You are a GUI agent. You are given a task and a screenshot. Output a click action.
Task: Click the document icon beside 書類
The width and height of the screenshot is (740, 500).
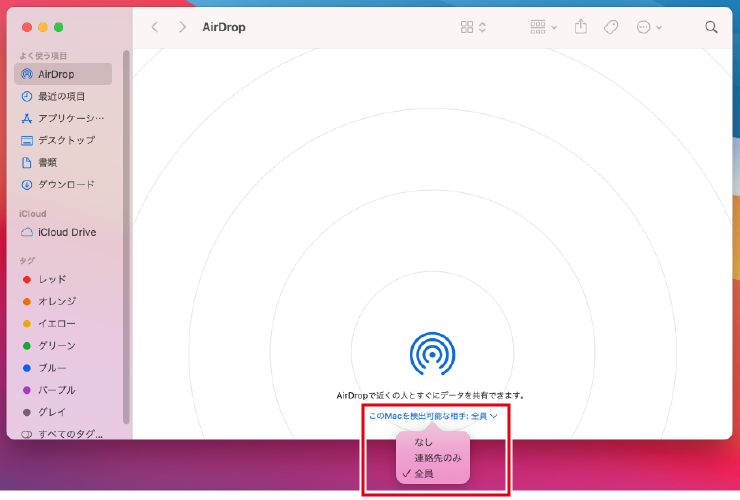(27, 162)
